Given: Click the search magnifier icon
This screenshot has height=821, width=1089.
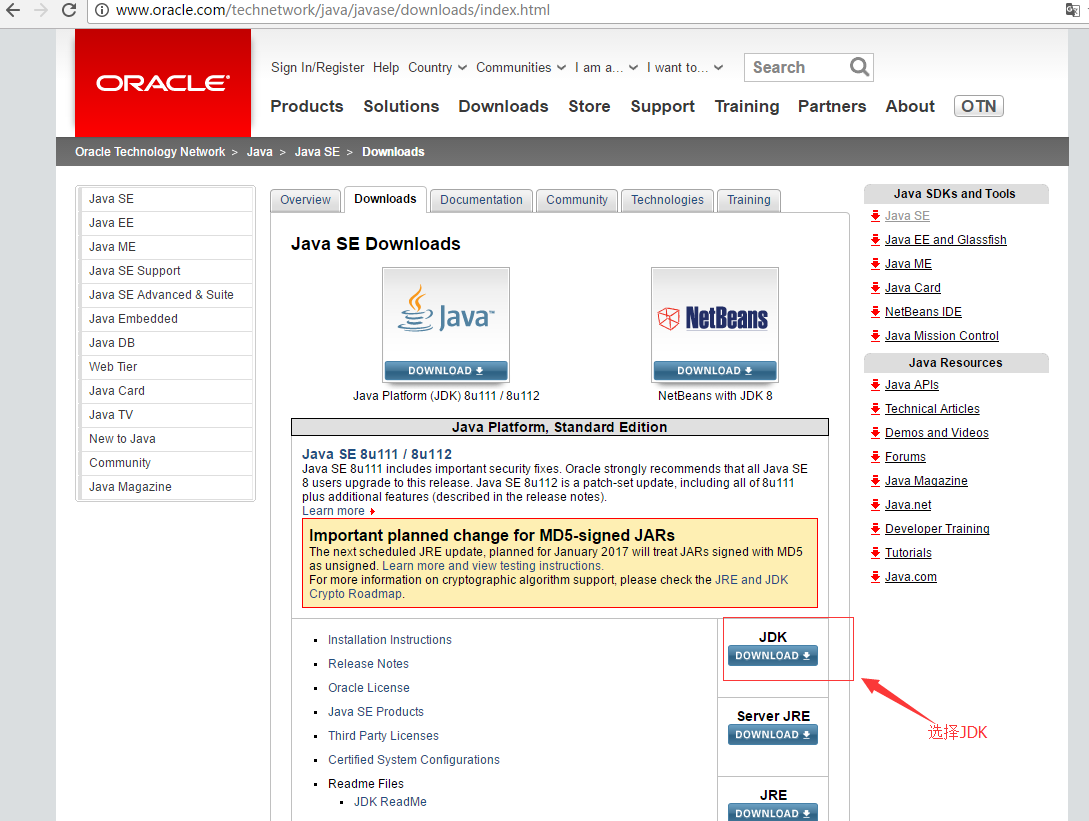Looking at the screenshot, I should click(x=859, y=67).
